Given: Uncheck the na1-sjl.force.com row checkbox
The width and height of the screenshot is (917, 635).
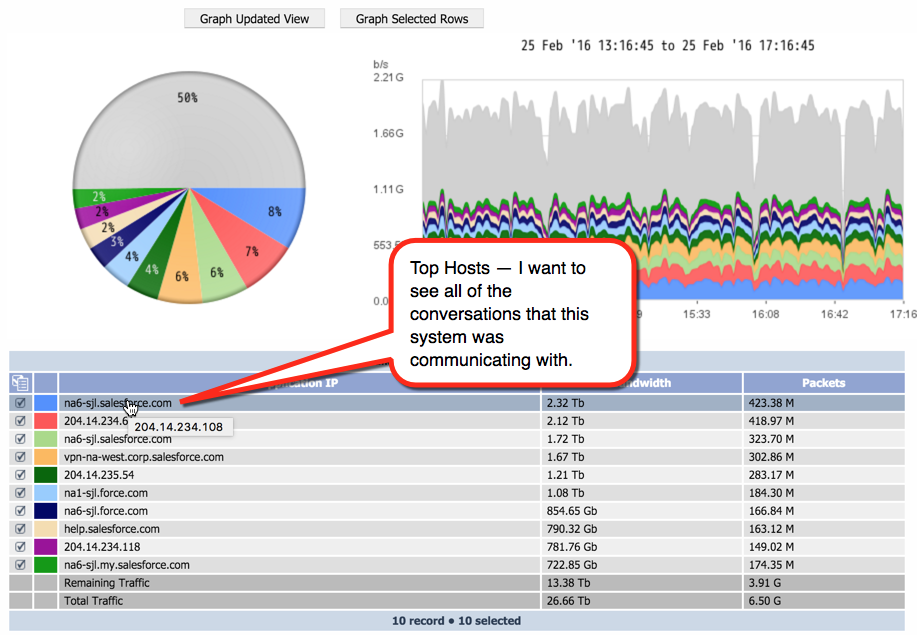Looking at the screenshot, I should point(20,493).
